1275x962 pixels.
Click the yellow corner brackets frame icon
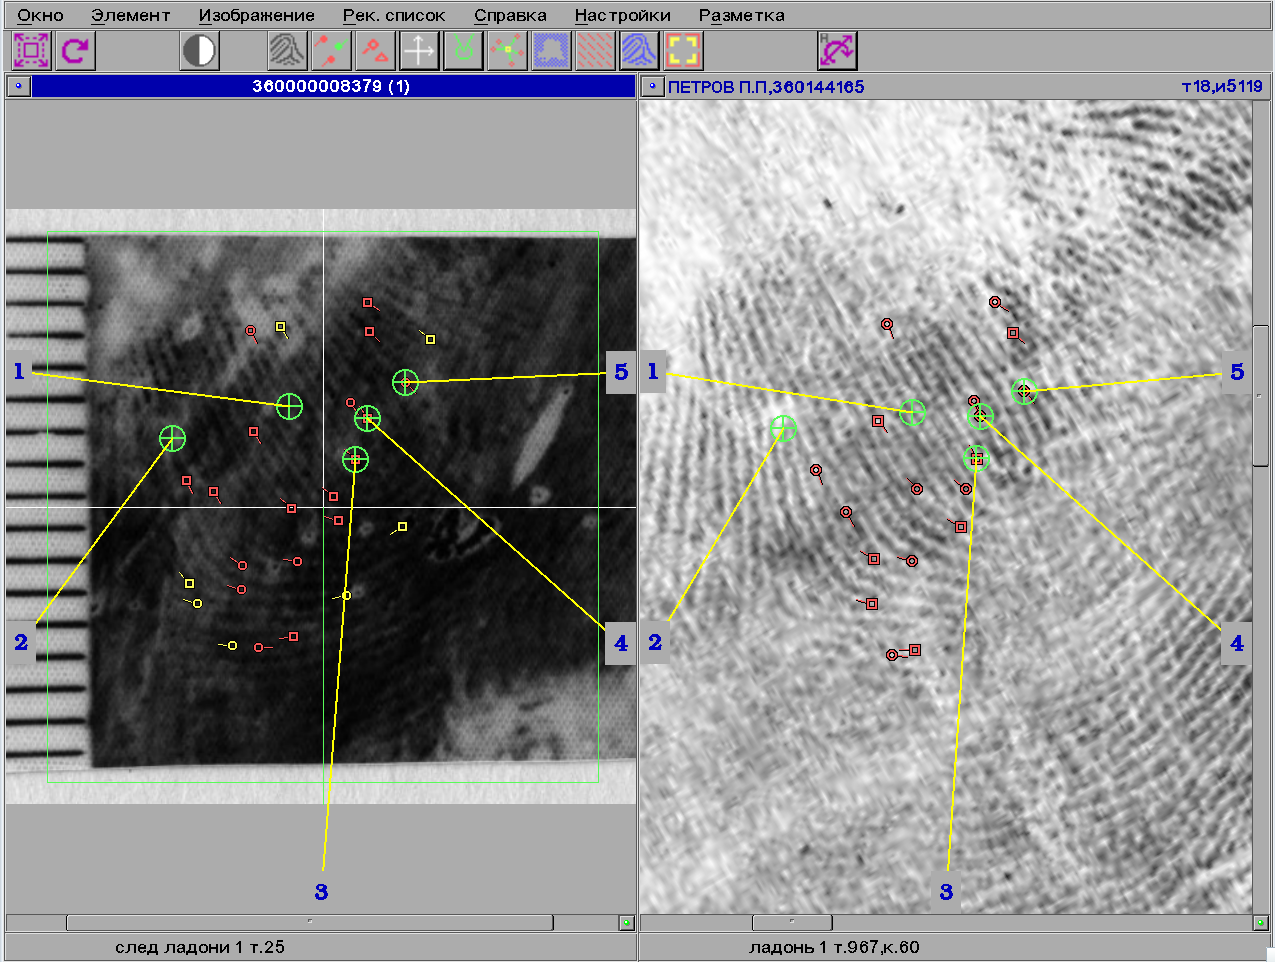click(x=683, y=50)
